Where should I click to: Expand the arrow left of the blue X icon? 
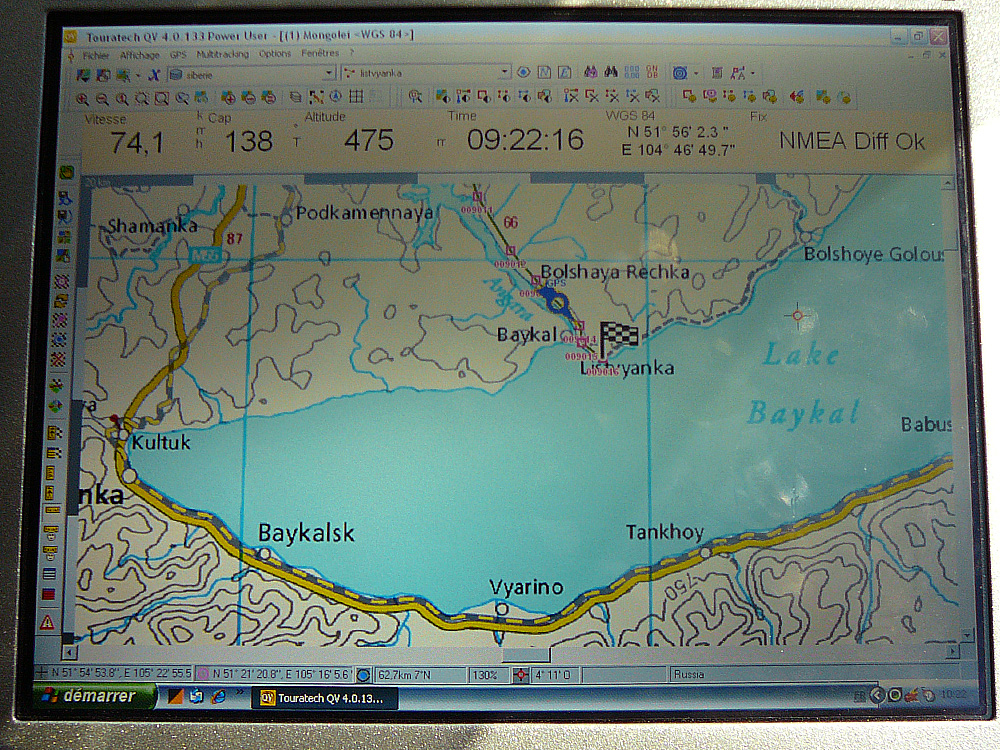tap(138, 76)
